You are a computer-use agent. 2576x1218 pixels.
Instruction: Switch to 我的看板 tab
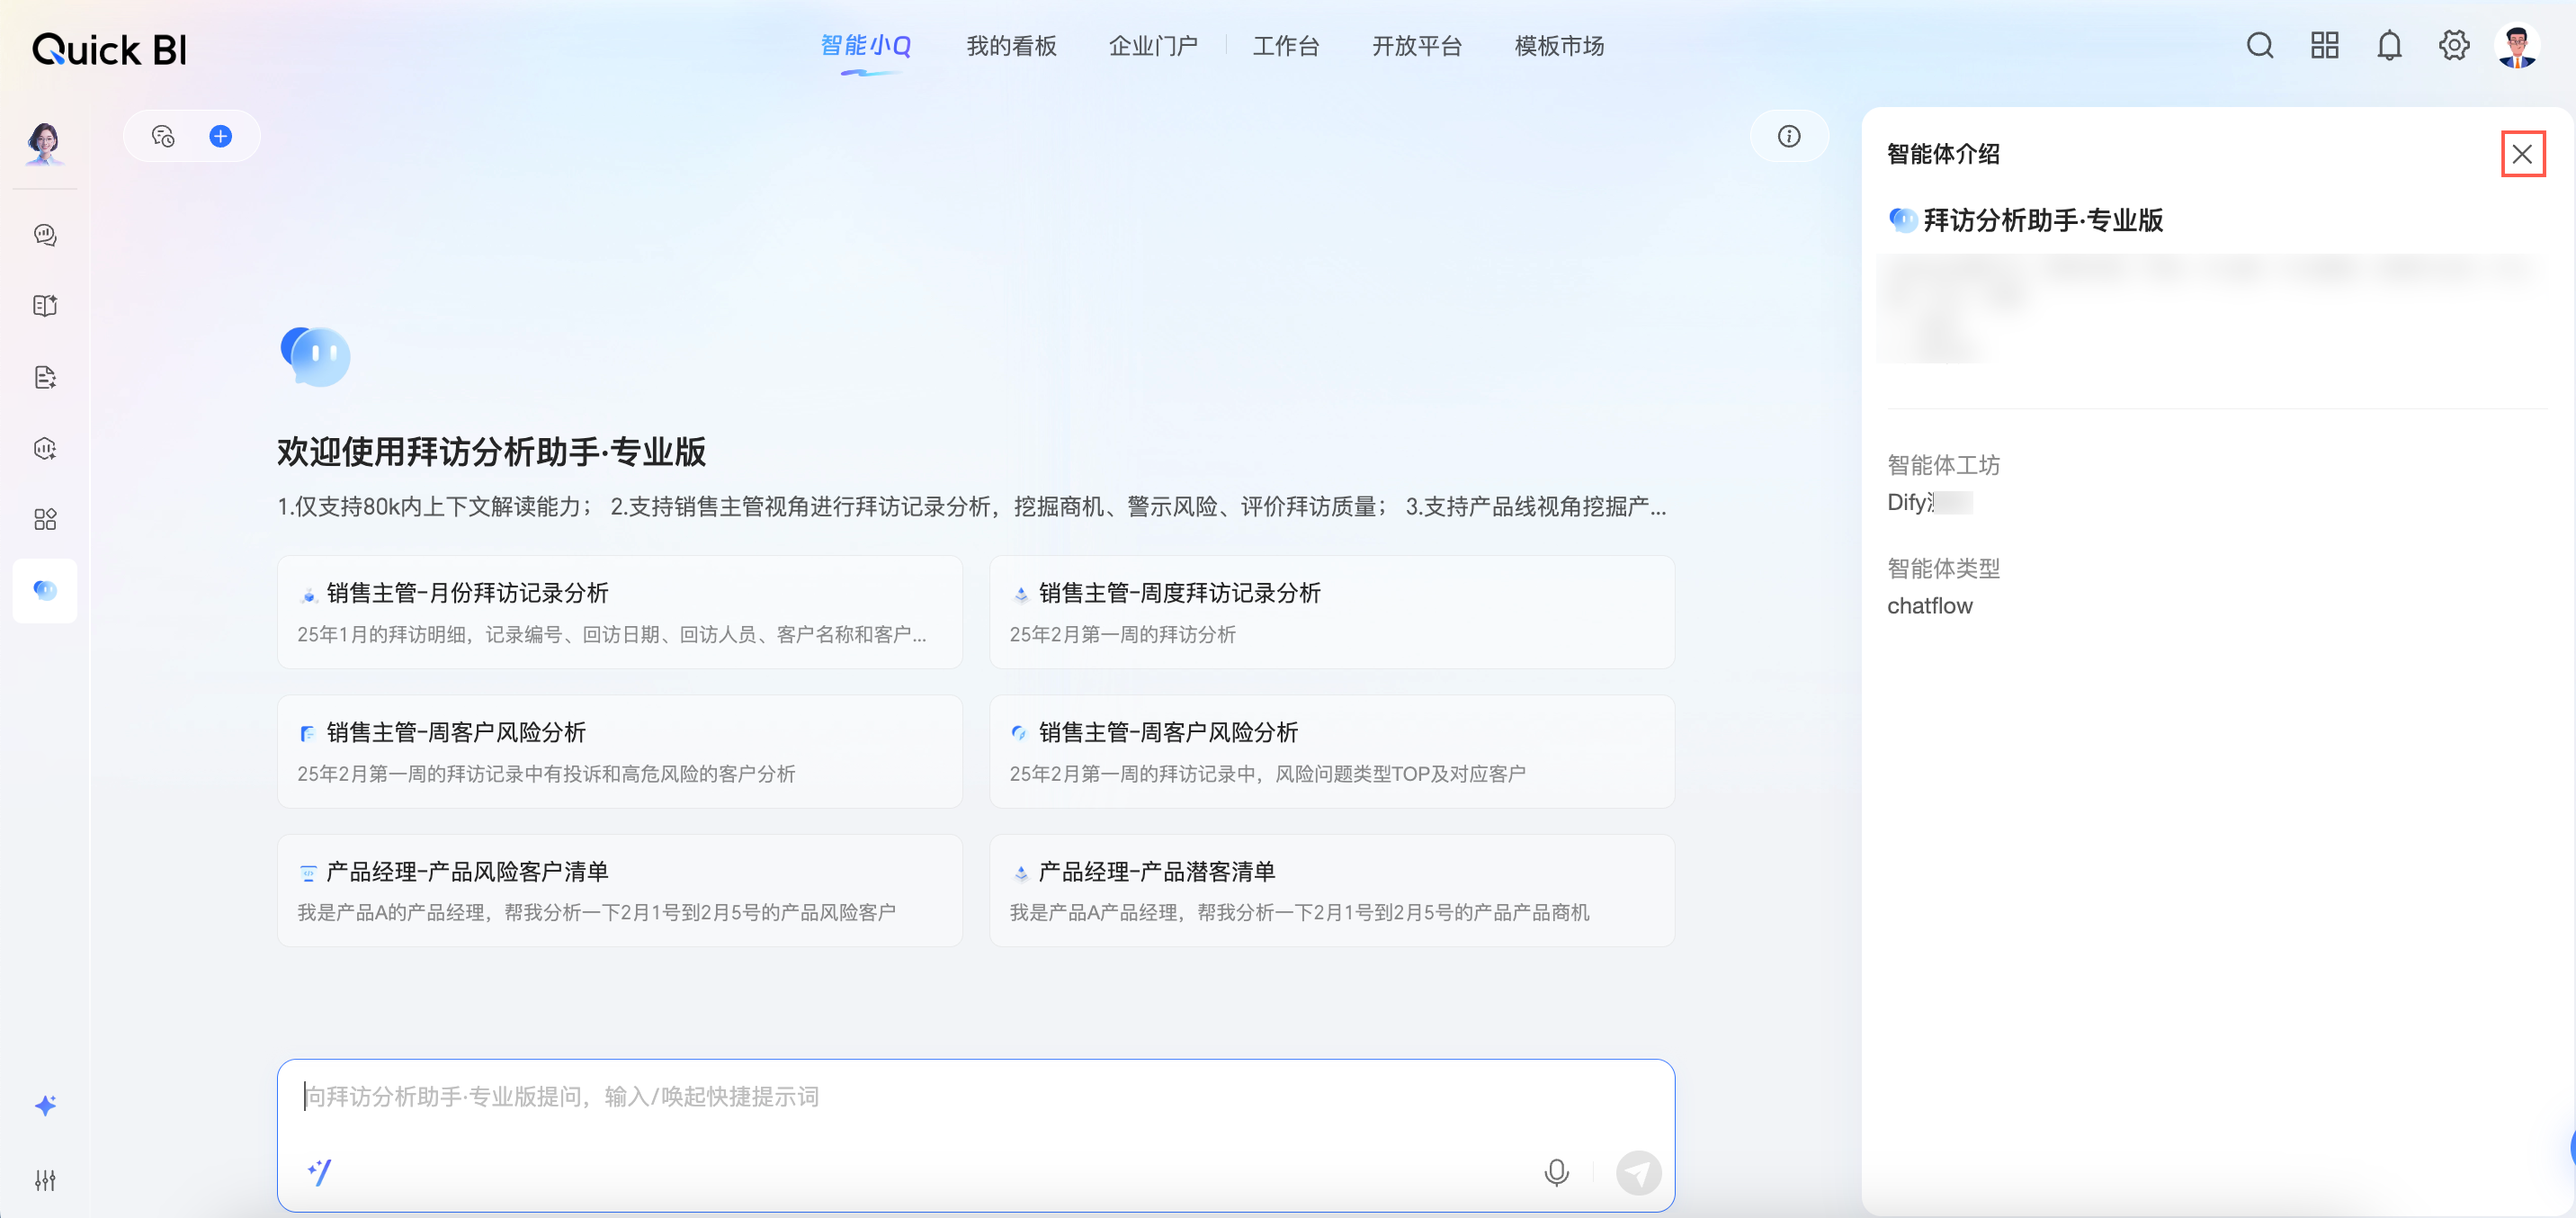pyautogui.click(x=1011, y=46)
